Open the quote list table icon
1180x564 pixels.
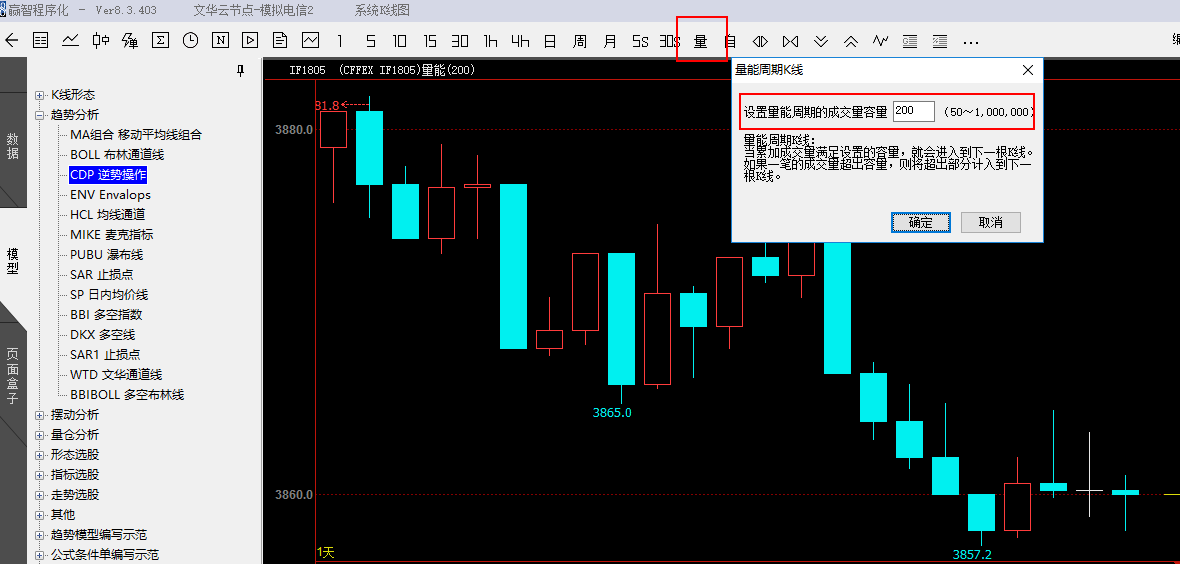pos(41,41)
